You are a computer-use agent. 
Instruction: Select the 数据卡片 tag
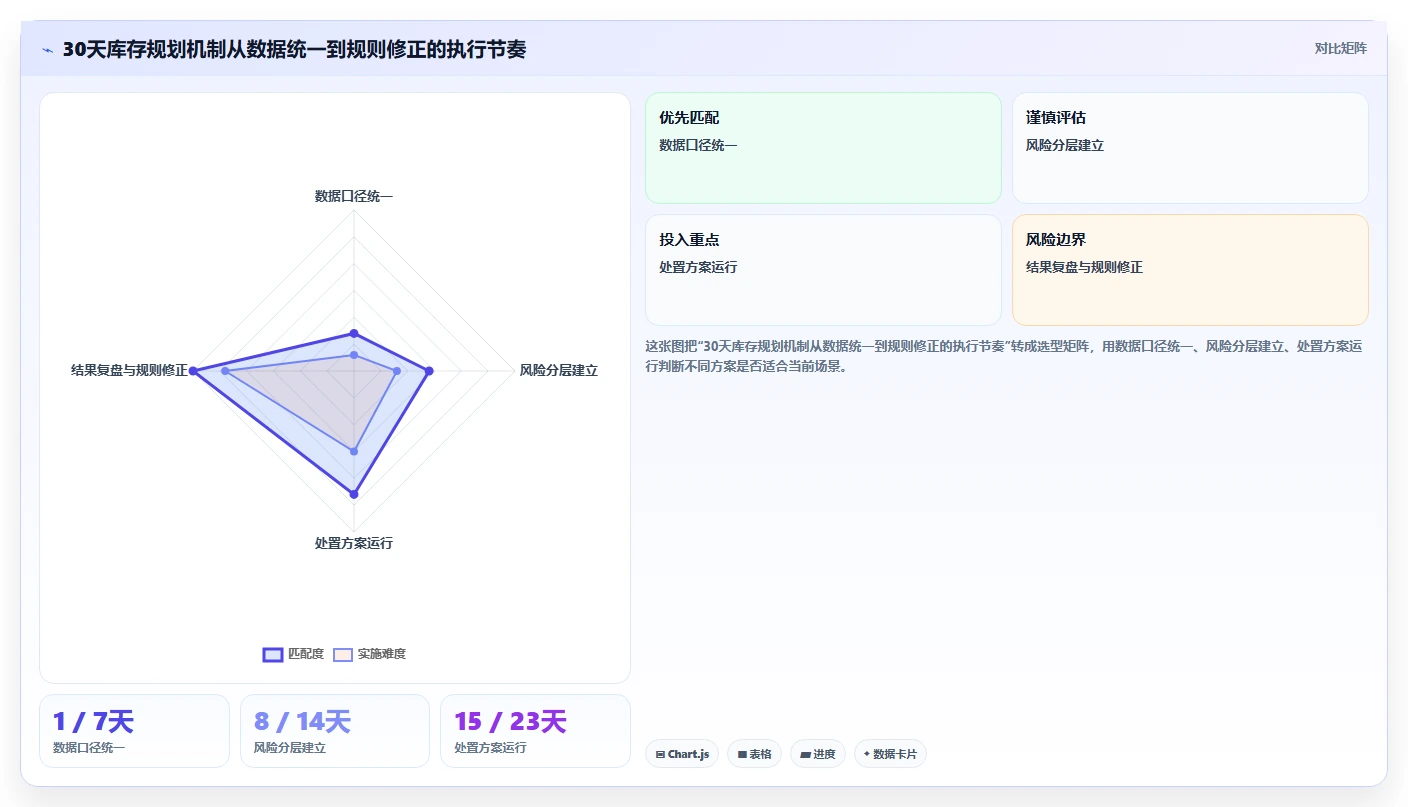click(890, 754)
